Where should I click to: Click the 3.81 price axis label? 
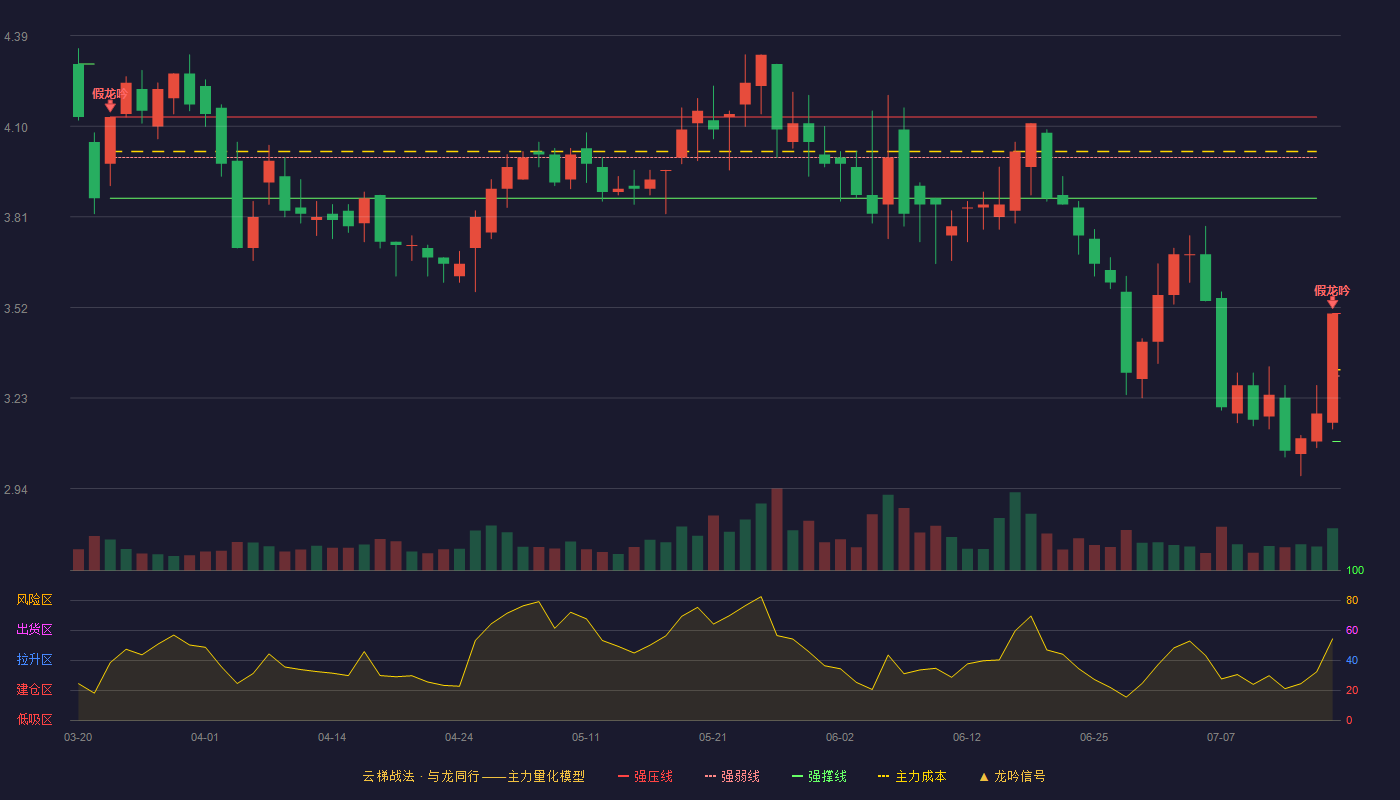point(16,218)
